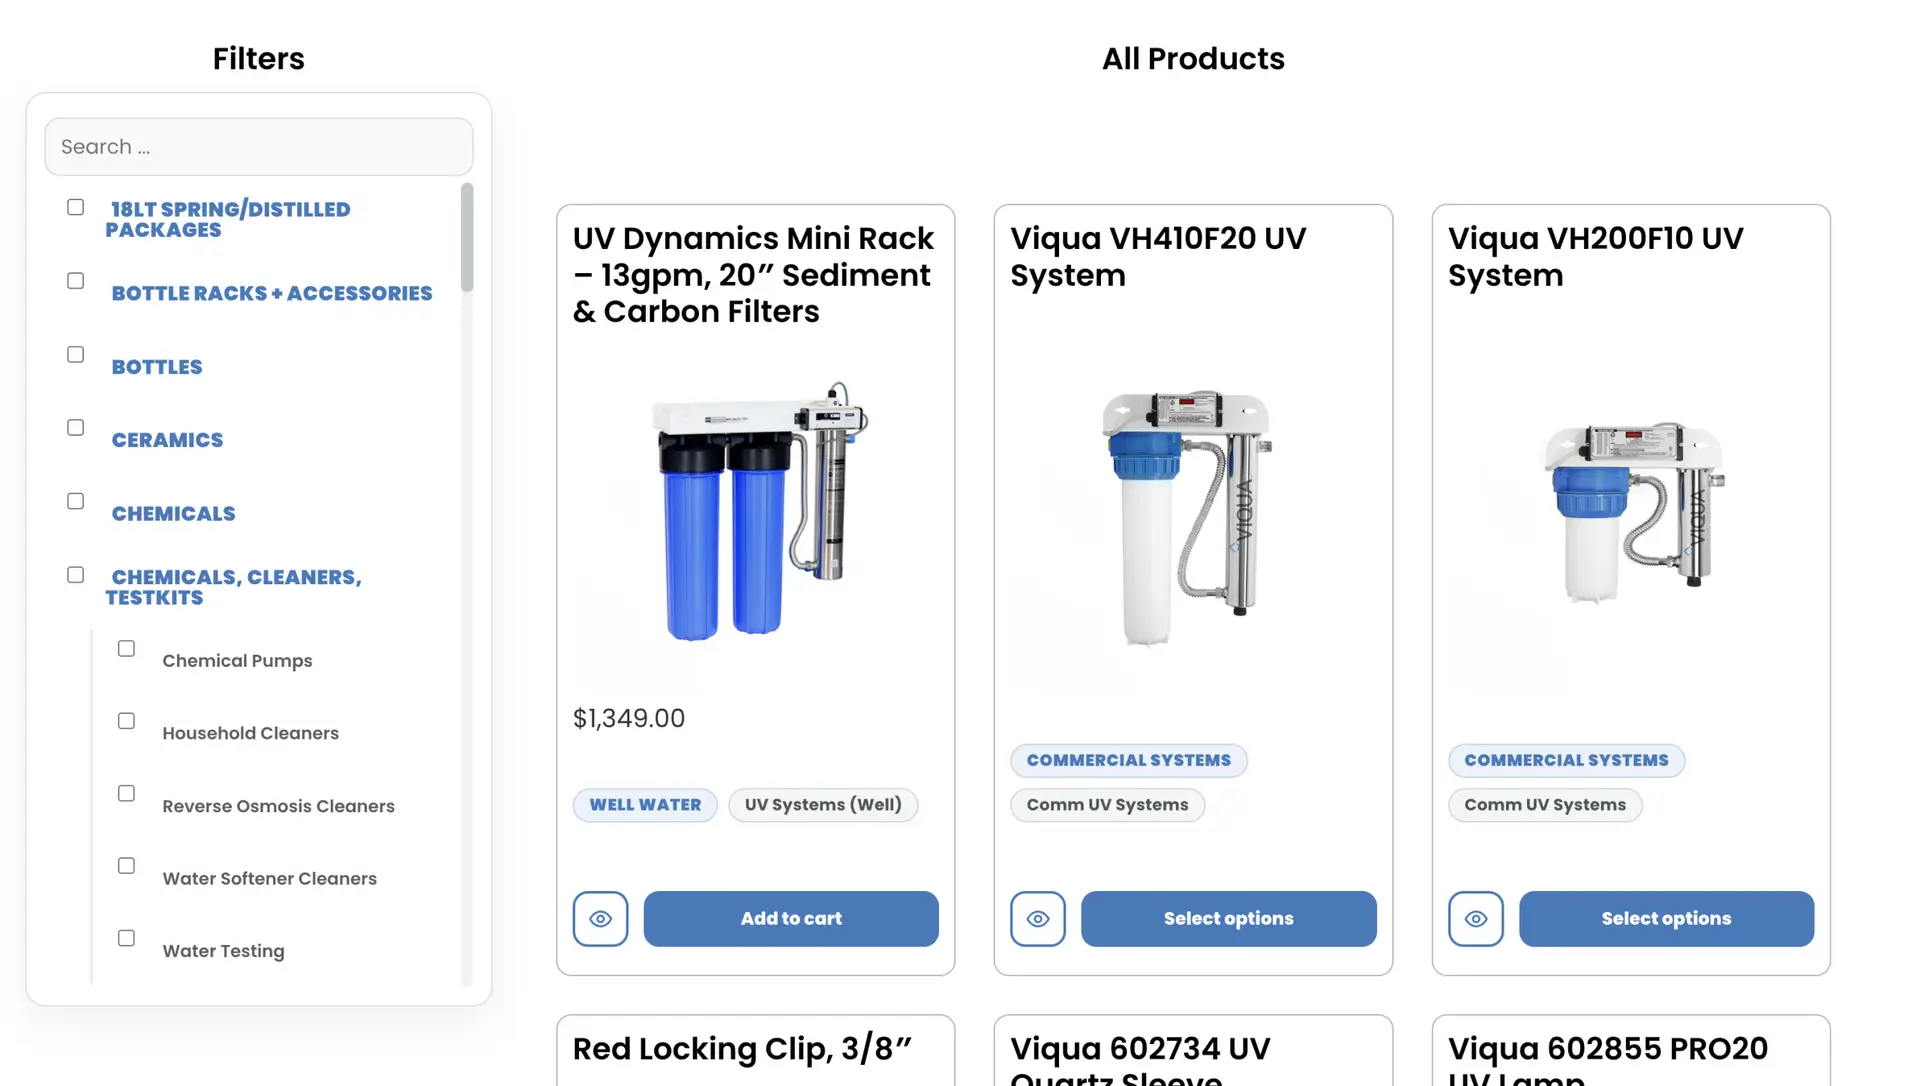The image size is (1920, 1086).
Task: Select options for Viqua VH410F20 UV System
Action: coord(1228,919)
